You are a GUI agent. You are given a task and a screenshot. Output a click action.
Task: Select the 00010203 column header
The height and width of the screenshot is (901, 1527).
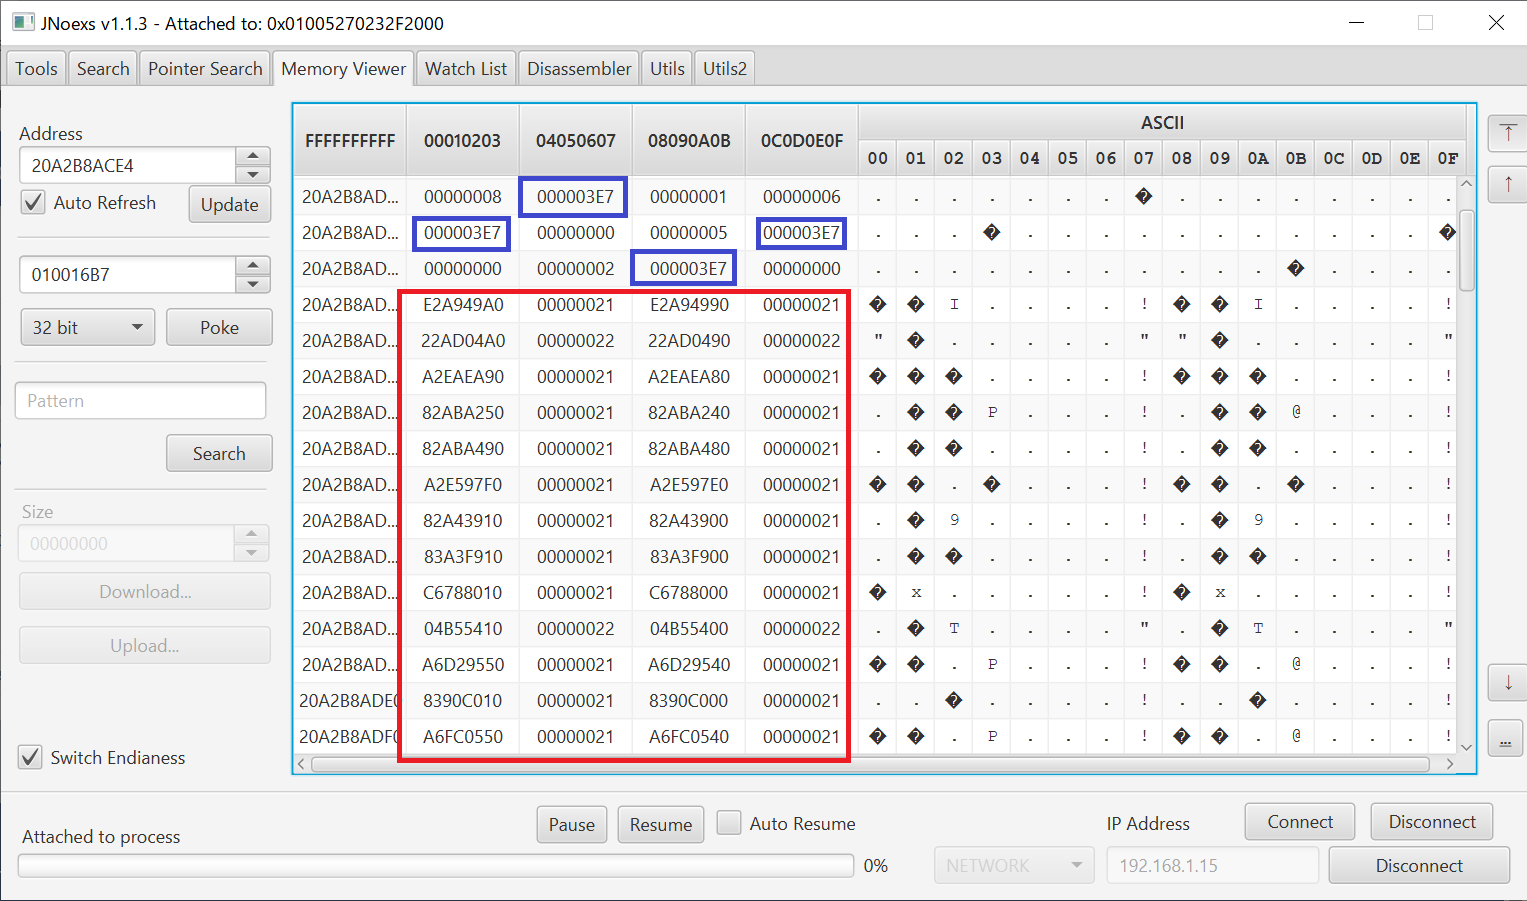tap(462, 140)
